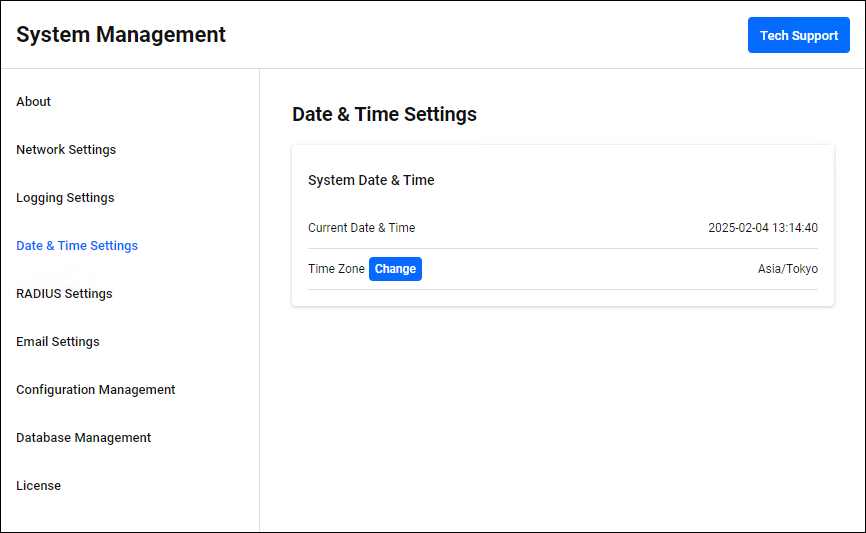
Task: Open Logging Settings section
Action: (65, 198)
